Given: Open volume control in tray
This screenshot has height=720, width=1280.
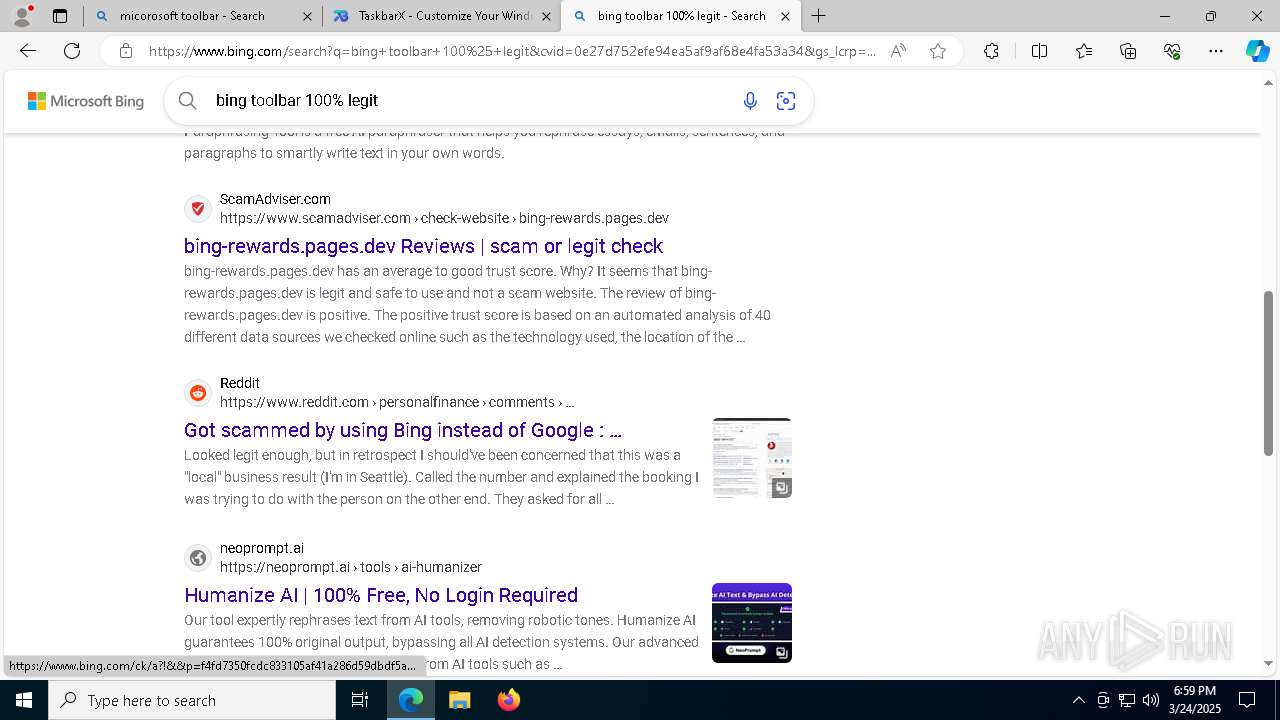Looking at the screenshot, I should 1151,700.
